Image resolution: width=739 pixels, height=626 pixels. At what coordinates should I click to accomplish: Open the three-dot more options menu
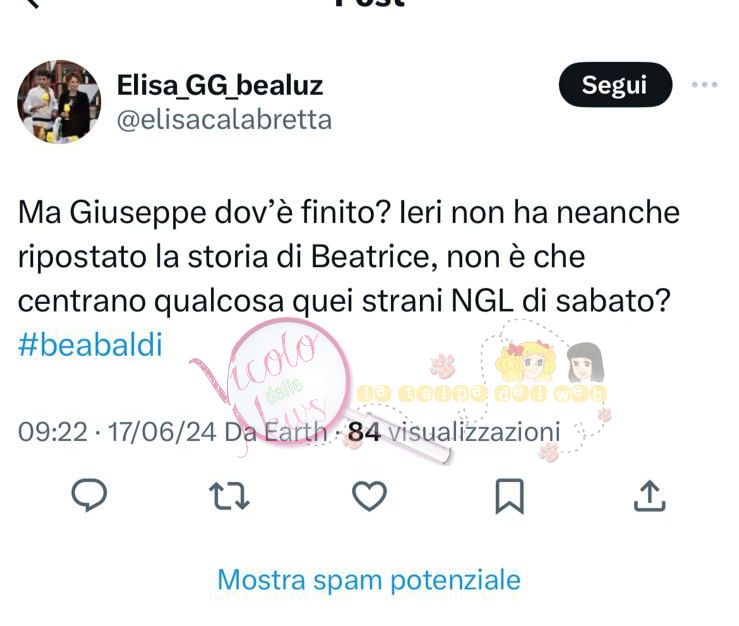tap(705, 85)
